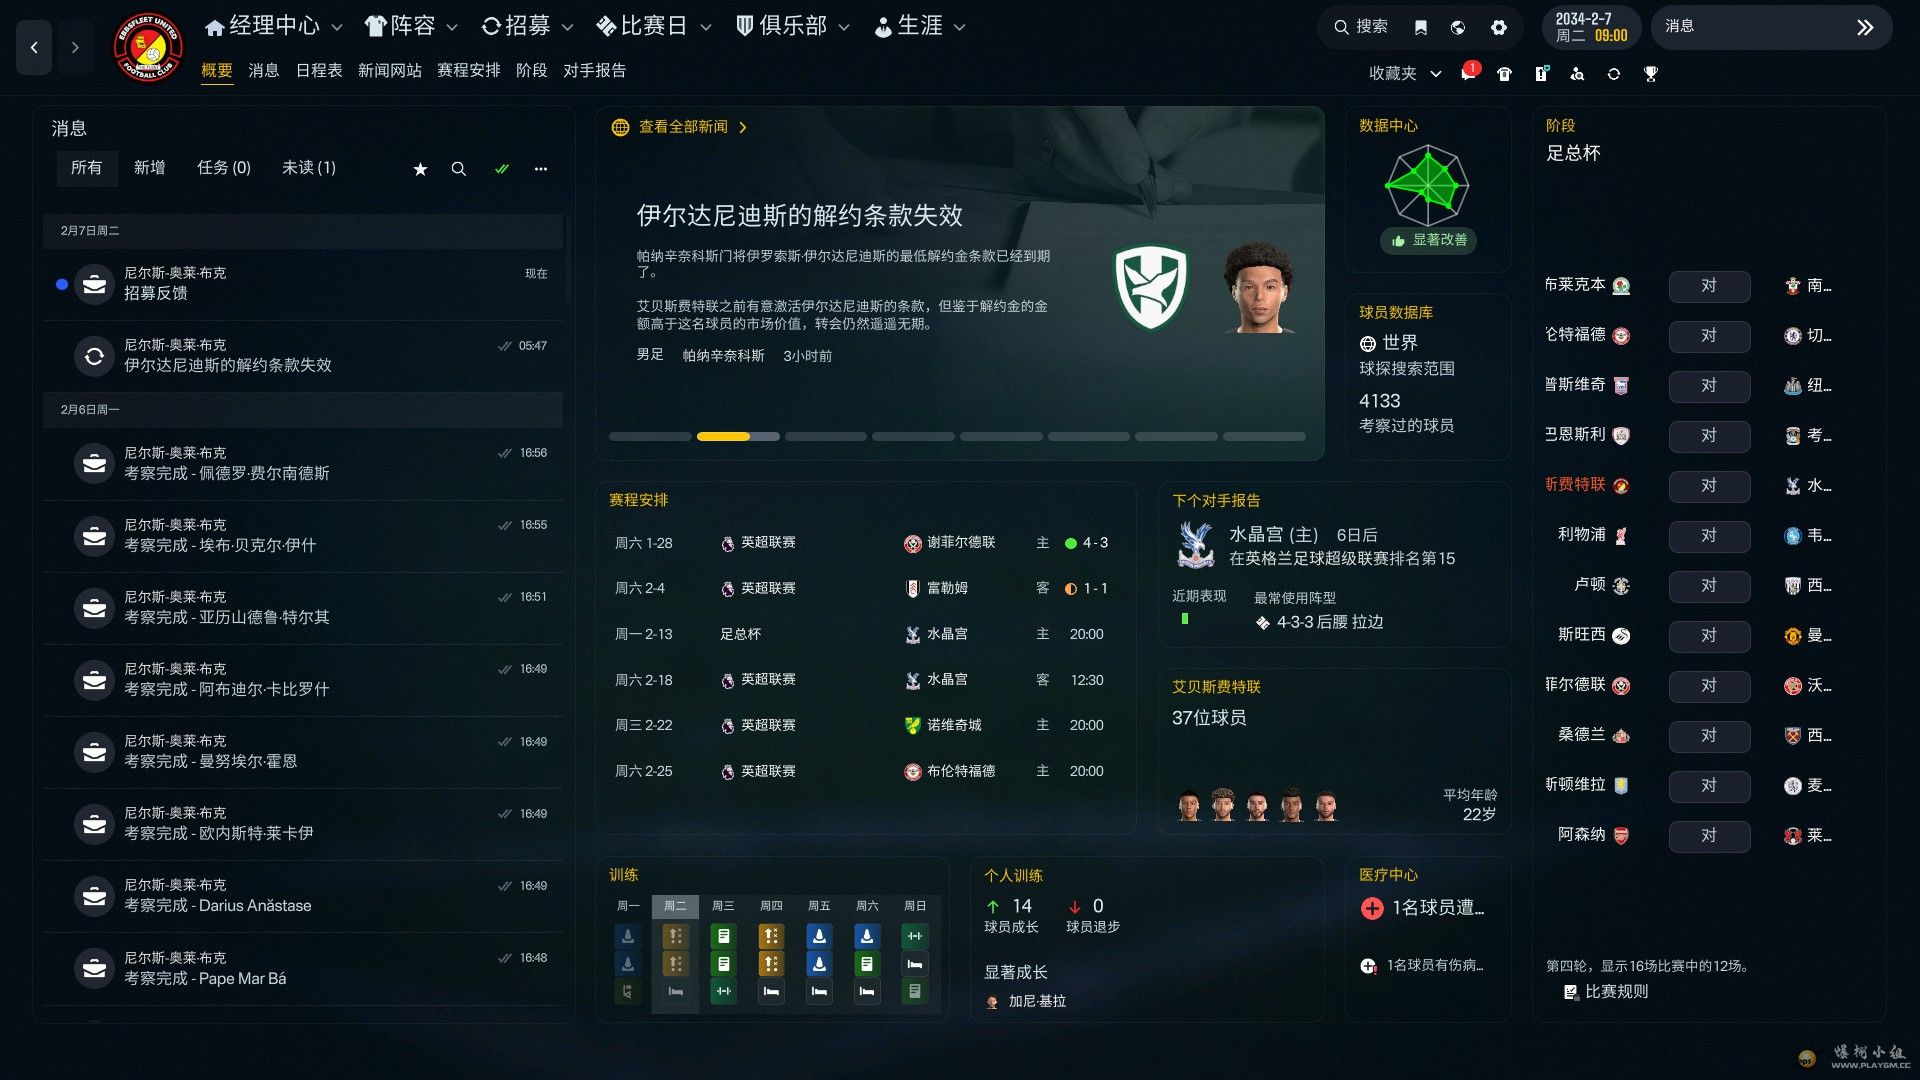
Task: Switch to the 日程表 tab
Action: click(x=319, y=70)
